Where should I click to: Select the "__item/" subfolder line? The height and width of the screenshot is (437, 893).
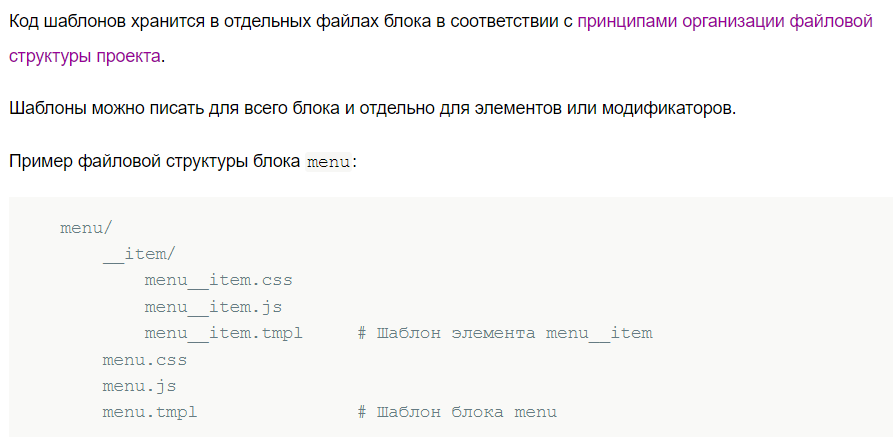point(140,254)
